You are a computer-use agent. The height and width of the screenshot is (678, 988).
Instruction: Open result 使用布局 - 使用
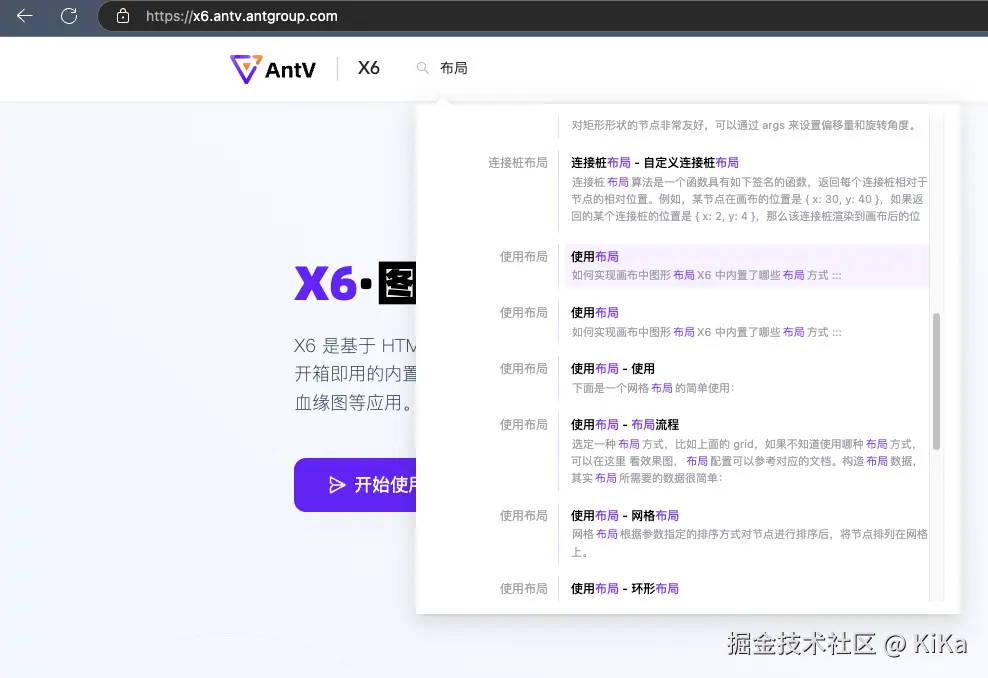(x=612, y=369)
